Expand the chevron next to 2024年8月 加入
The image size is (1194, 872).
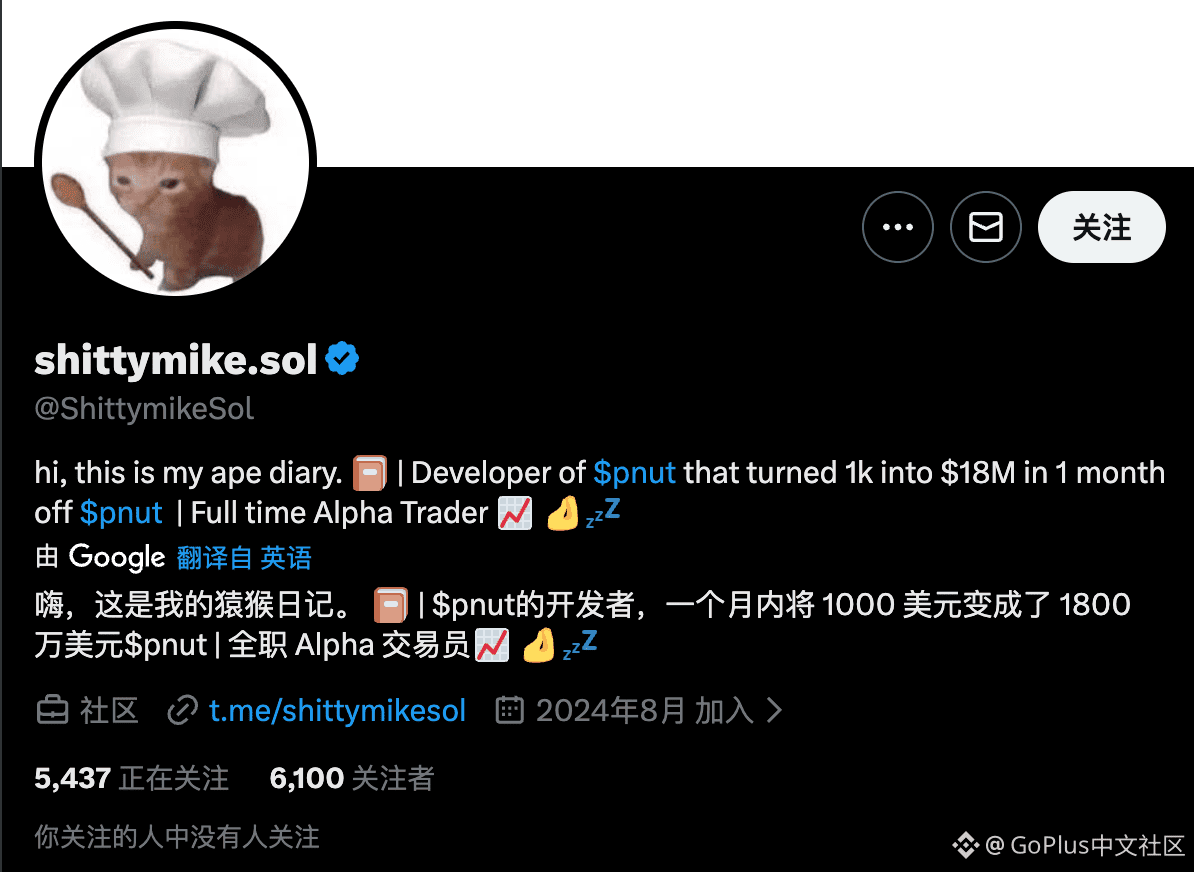point(774,710)
